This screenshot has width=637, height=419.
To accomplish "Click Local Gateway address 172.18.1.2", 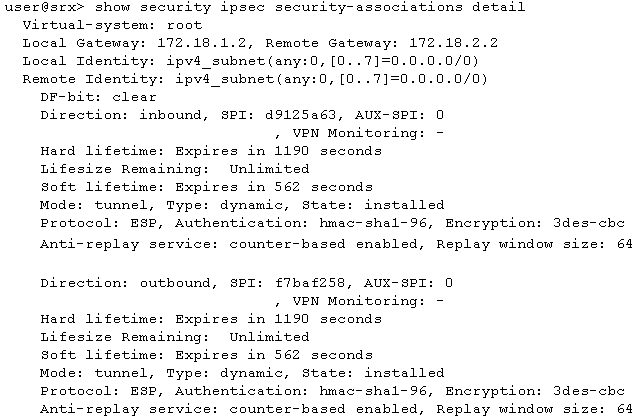I will 206,43.
